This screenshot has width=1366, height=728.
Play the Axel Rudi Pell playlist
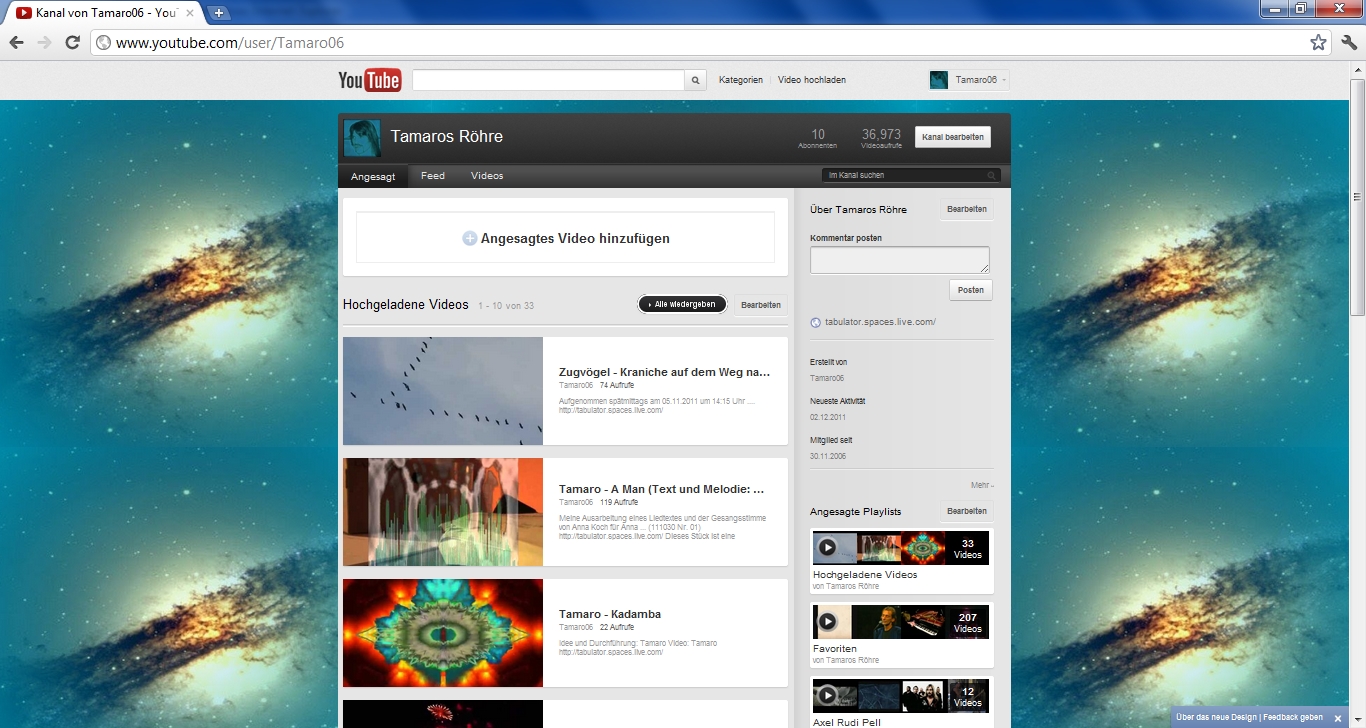click(x=827, y=696)
